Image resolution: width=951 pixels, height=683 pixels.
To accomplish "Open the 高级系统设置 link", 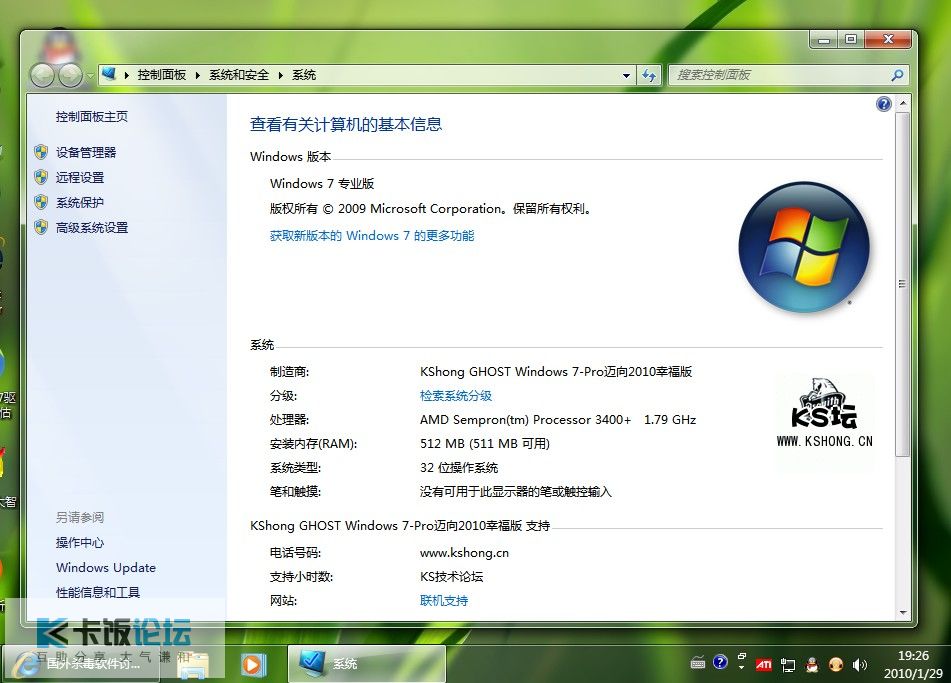I will click(92, 227).
